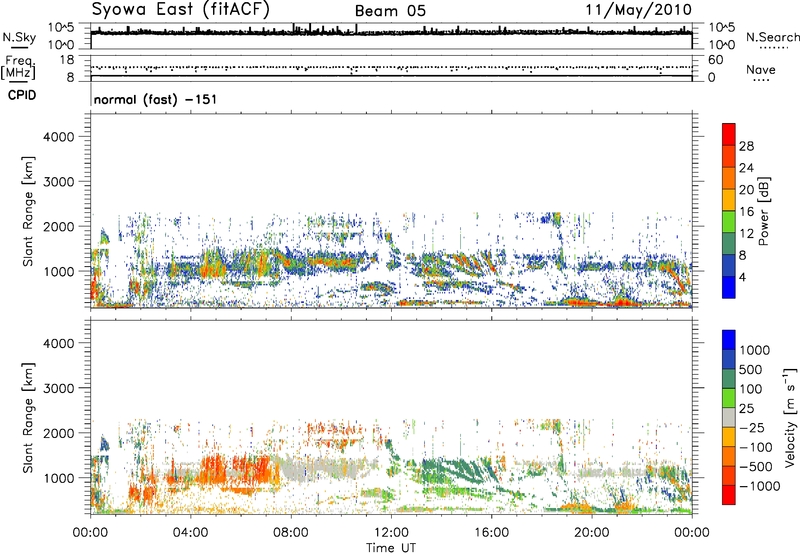Click the "12" label on Power color bar
The width and height of the screenshot is (800, 554).
(746, 234)
